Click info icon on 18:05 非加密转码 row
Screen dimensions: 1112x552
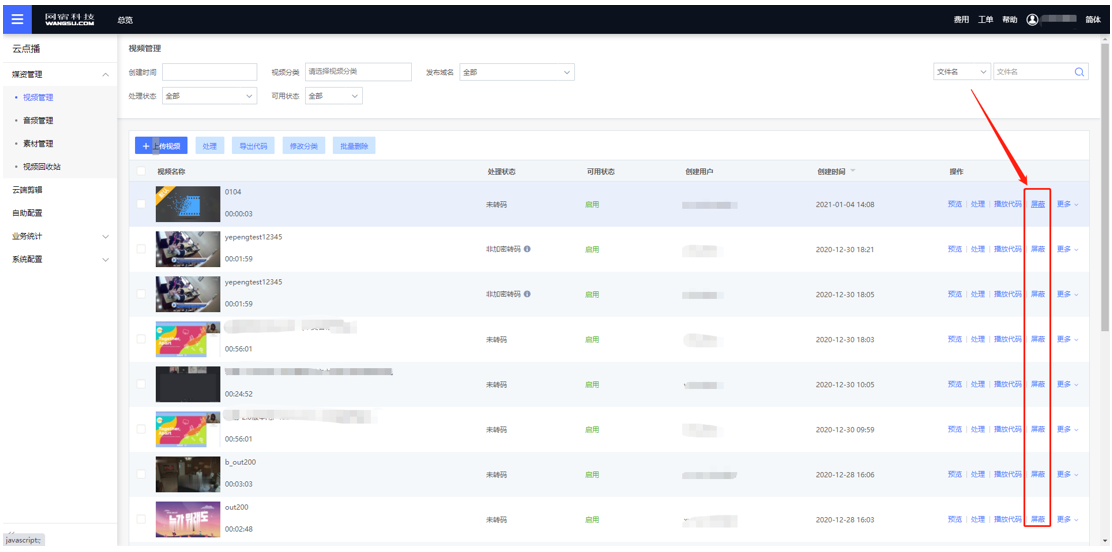(x=527, y=294)
